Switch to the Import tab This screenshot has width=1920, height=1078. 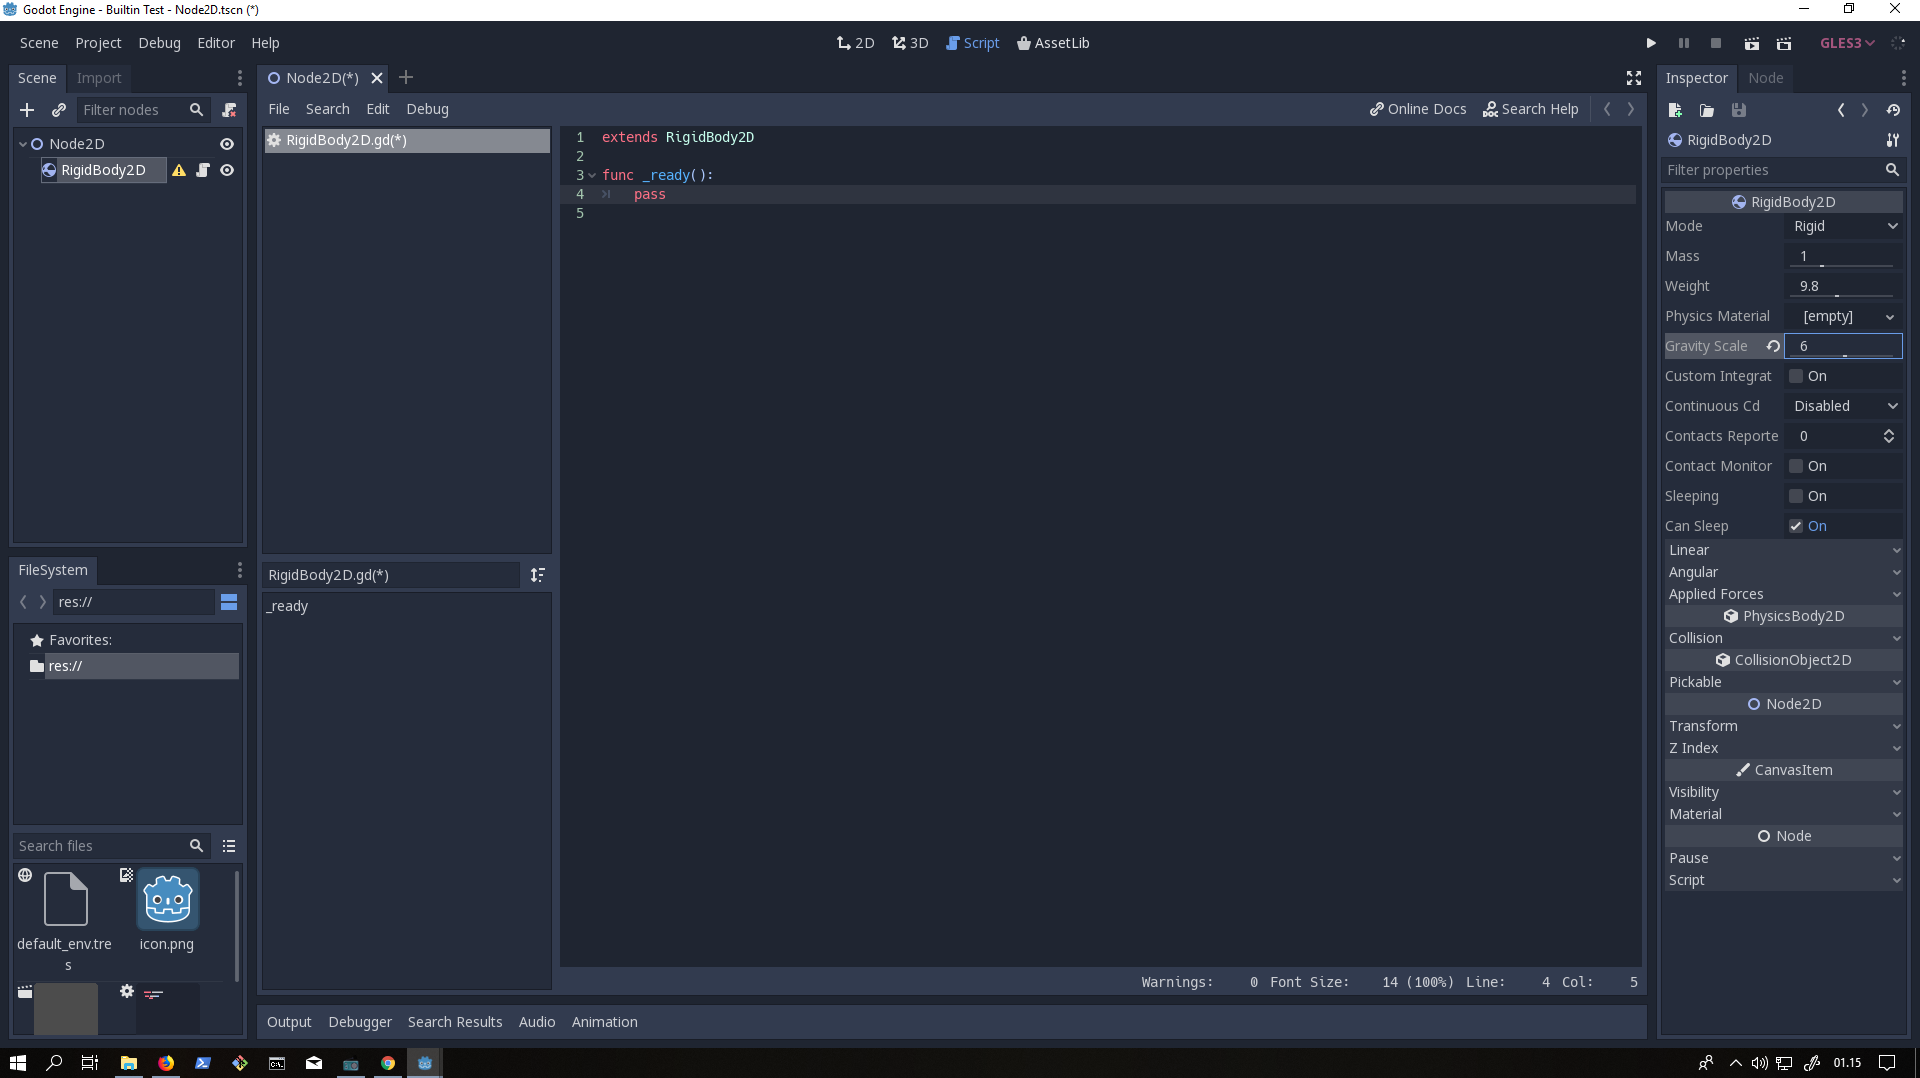[x=98, y=78]
